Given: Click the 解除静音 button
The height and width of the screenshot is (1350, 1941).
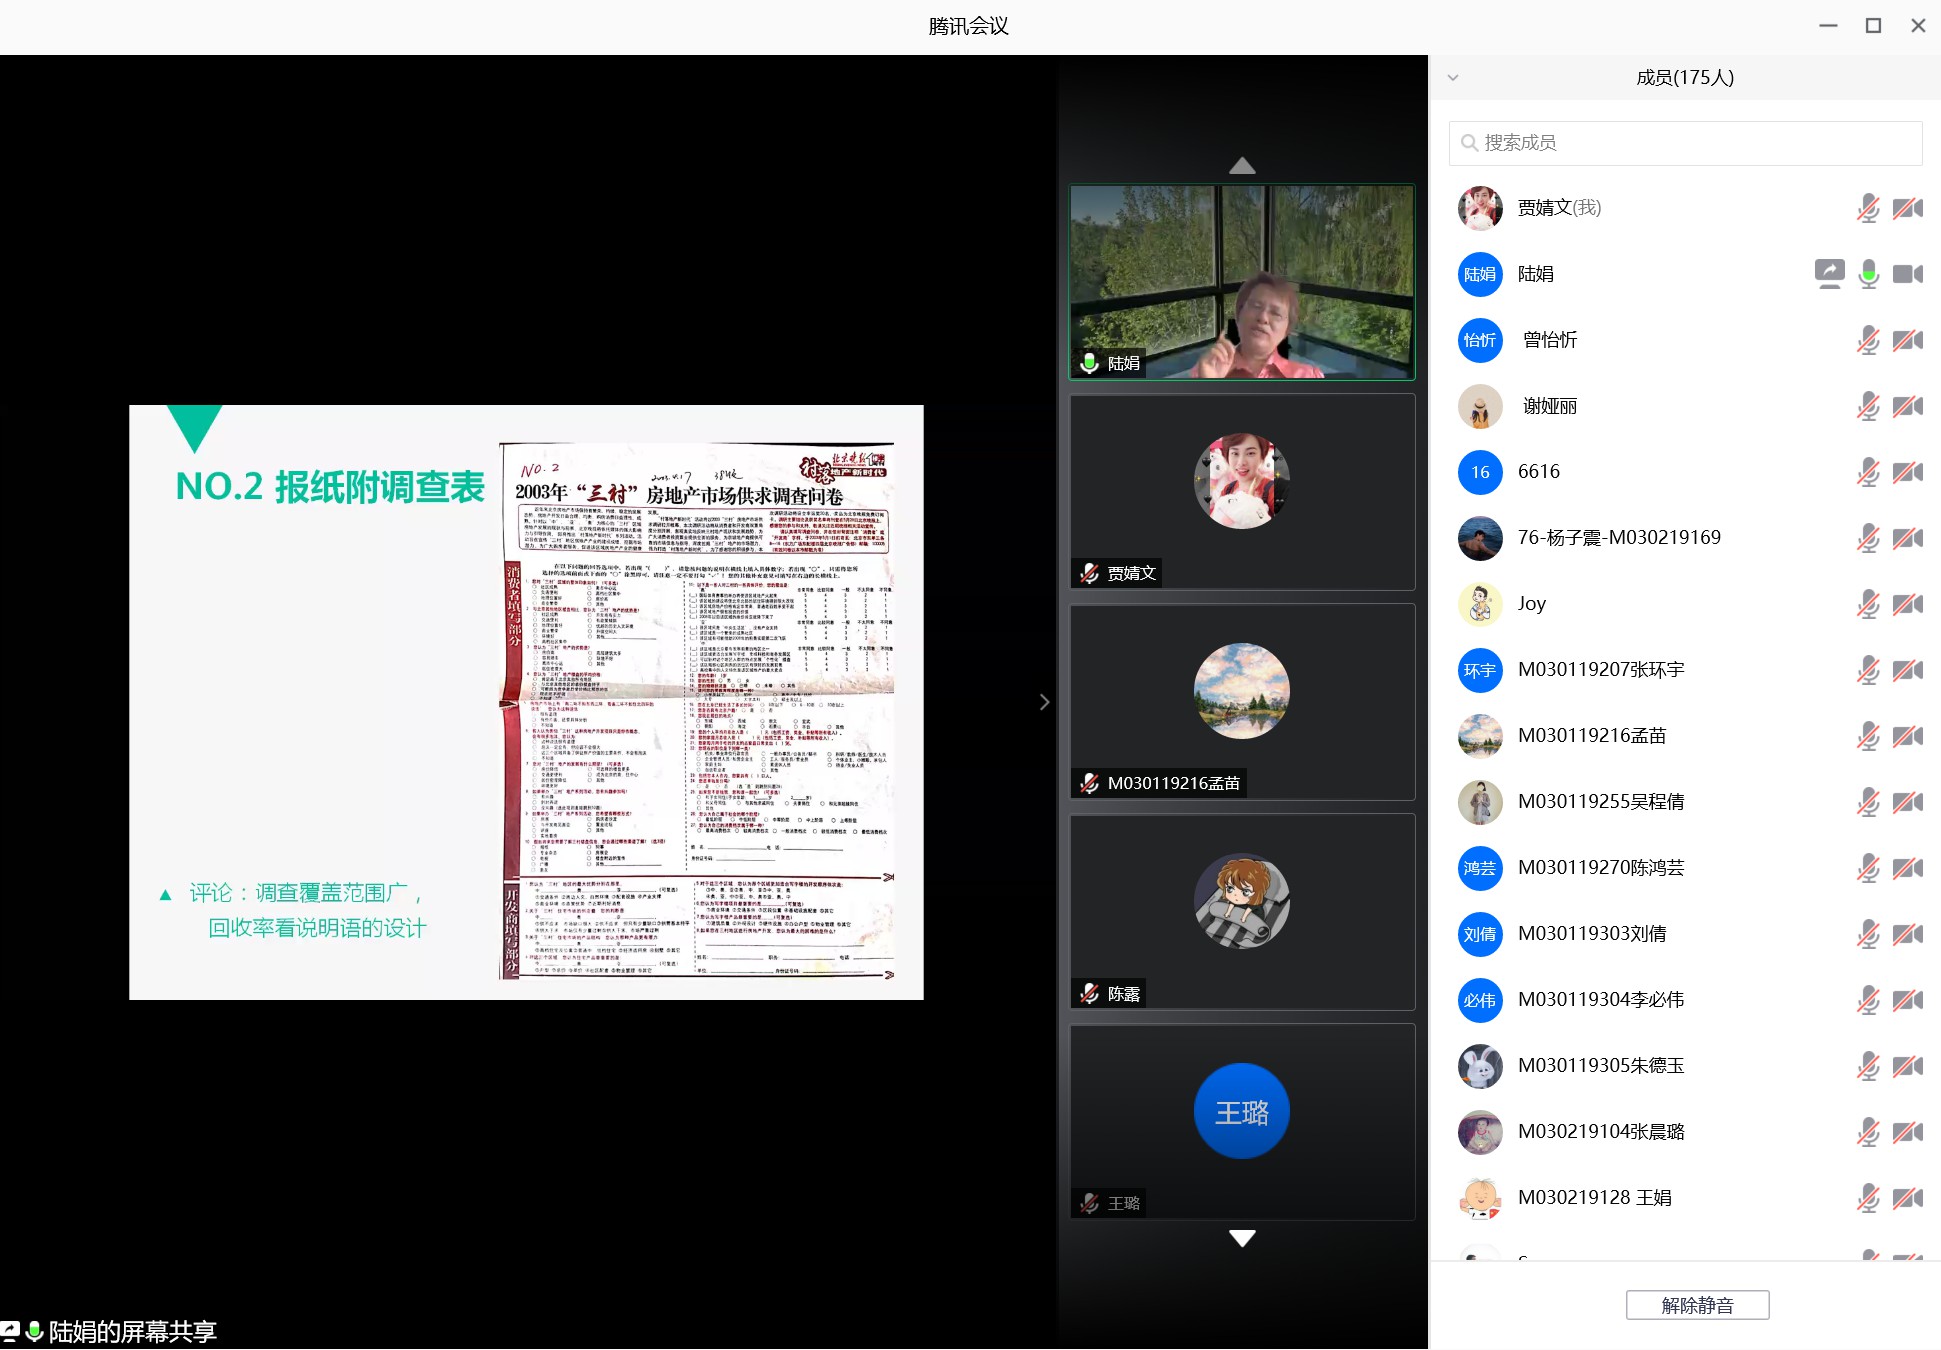Looking at the screenshot, I should point(1697,1305).
